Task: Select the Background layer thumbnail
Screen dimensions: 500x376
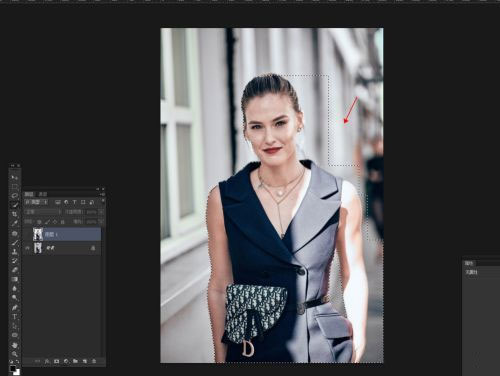Action: [x=38, y=248]
